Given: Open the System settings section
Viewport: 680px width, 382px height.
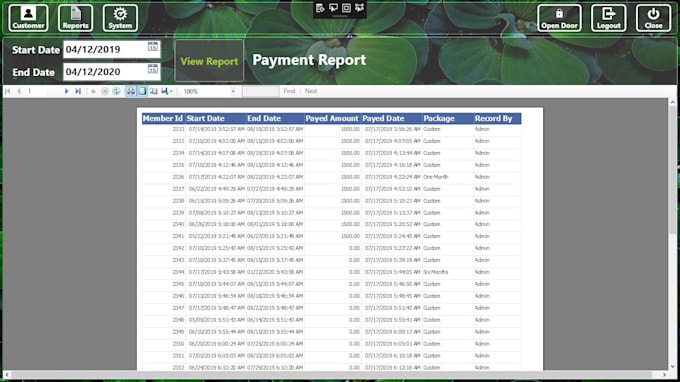Looking at the screenshot, I should (x=120, y=18).
